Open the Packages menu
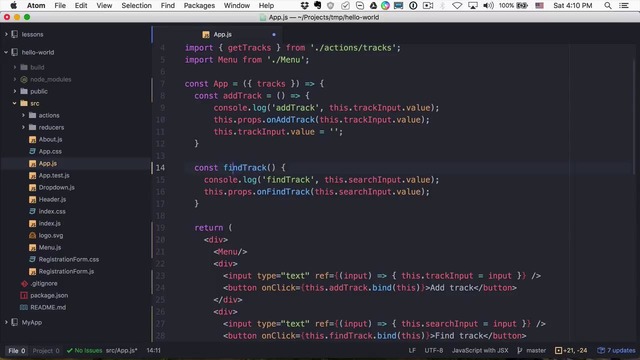 pos(199,5)
